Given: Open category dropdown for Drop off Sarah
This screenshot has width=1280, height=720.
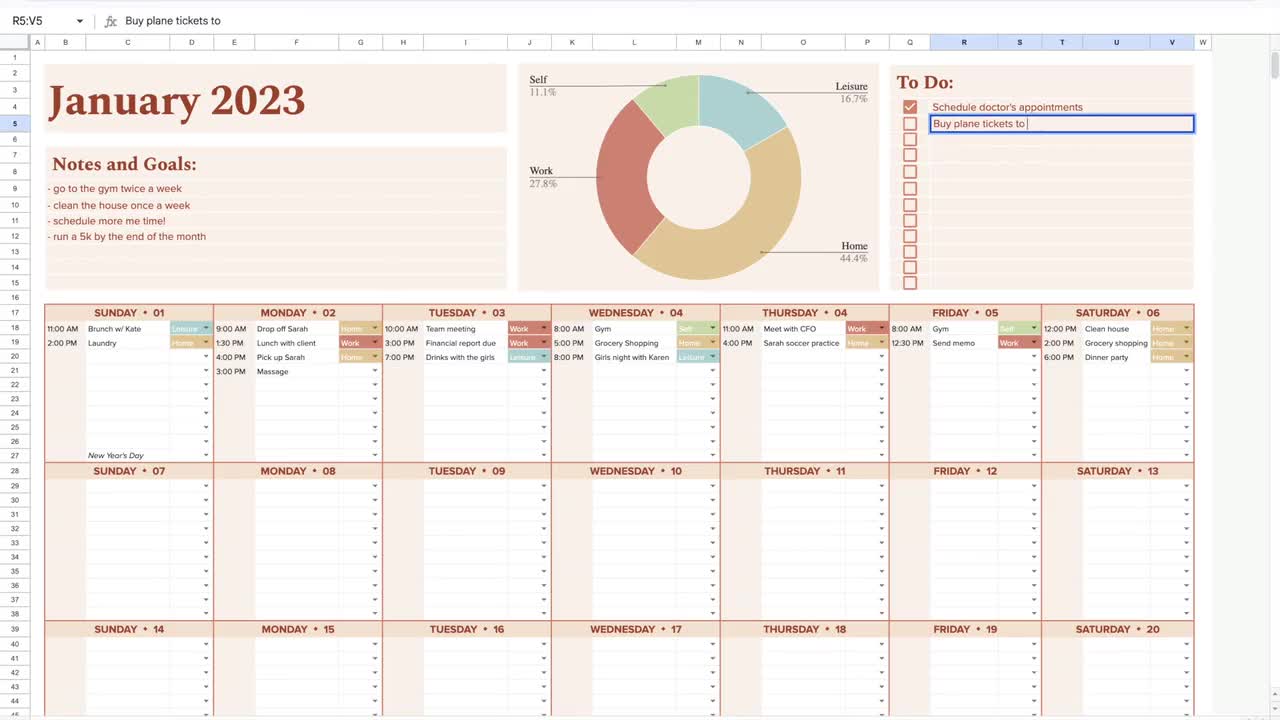Looking at the screenshot, I should (x=375, y=329).
